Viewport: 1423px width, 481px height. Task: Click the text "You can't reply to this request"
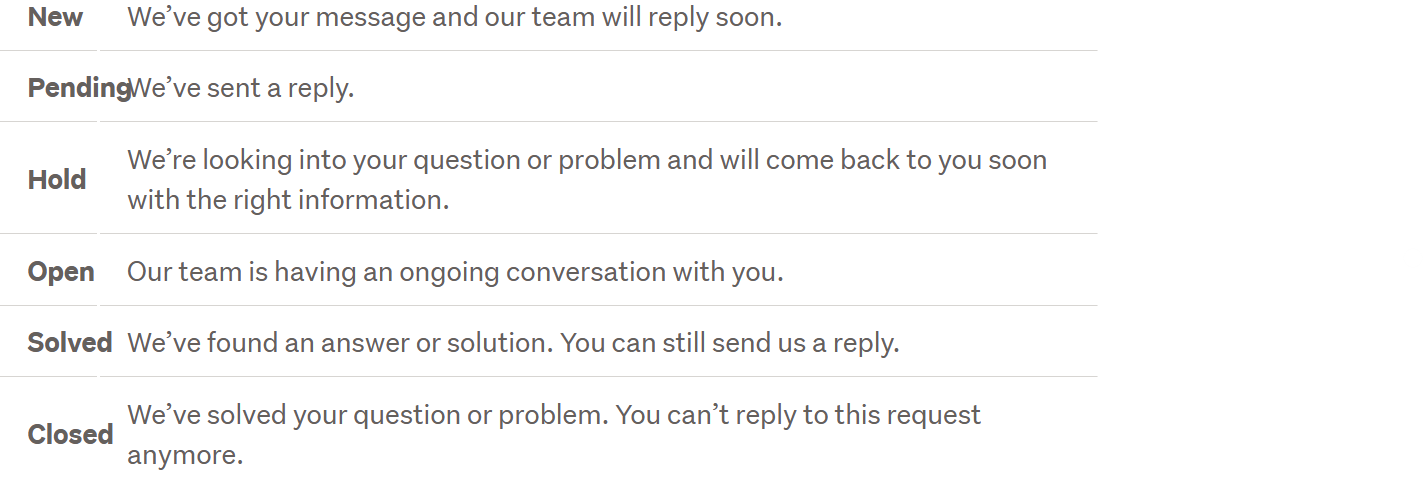pyautogui.click(x=798, y=415)
